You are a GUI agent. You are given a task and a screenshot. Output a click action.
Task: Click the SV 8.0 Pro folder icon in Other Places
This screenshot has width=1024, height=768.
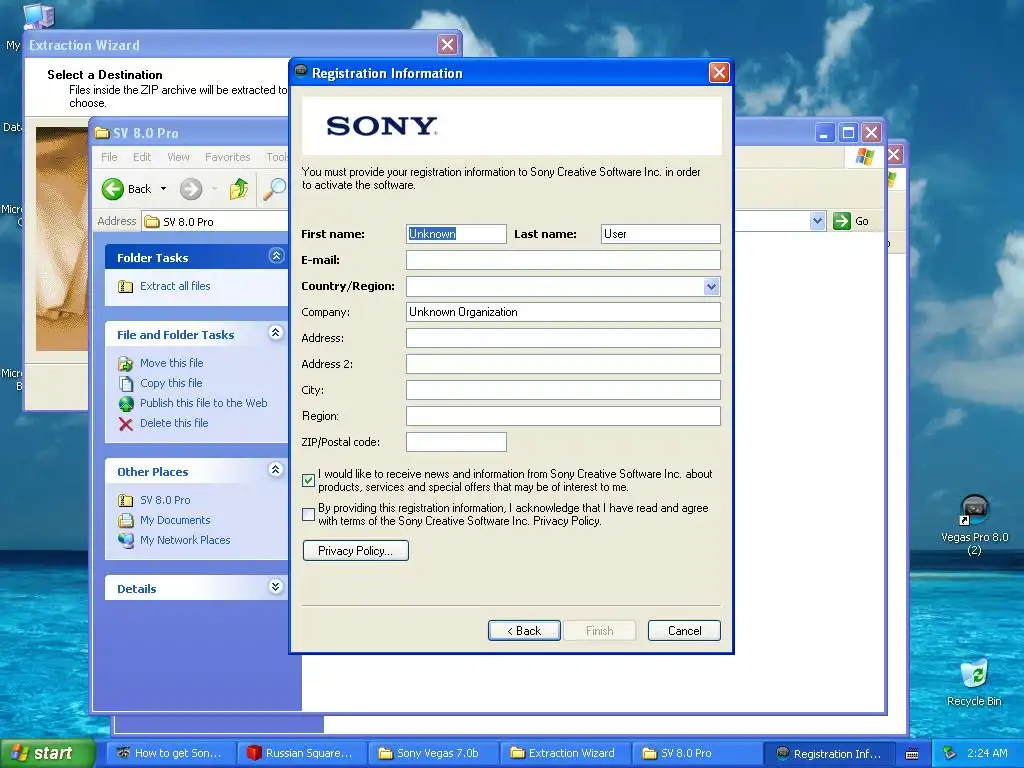click(125, 500)
